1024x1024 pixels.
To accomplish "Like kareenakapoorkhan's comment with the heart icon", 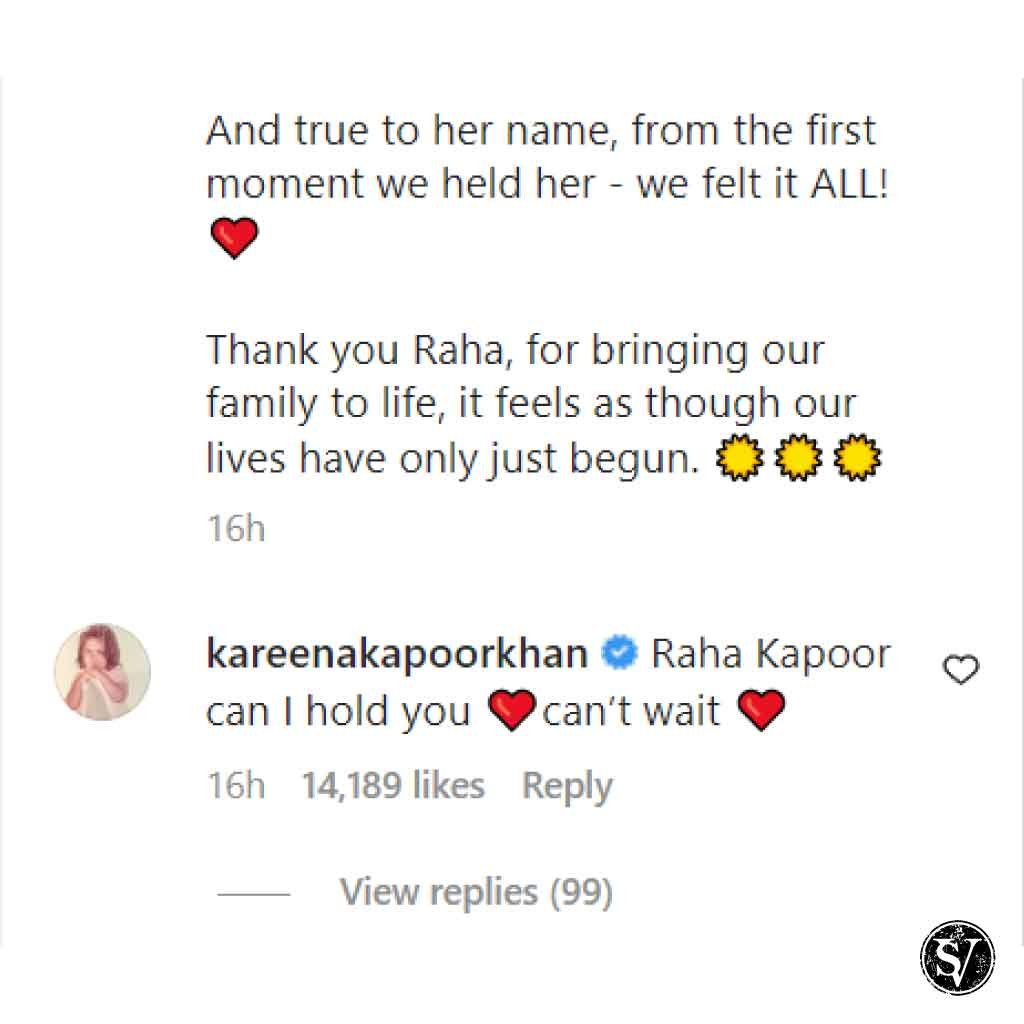I will pyautogui.click(x=961, y=669).
